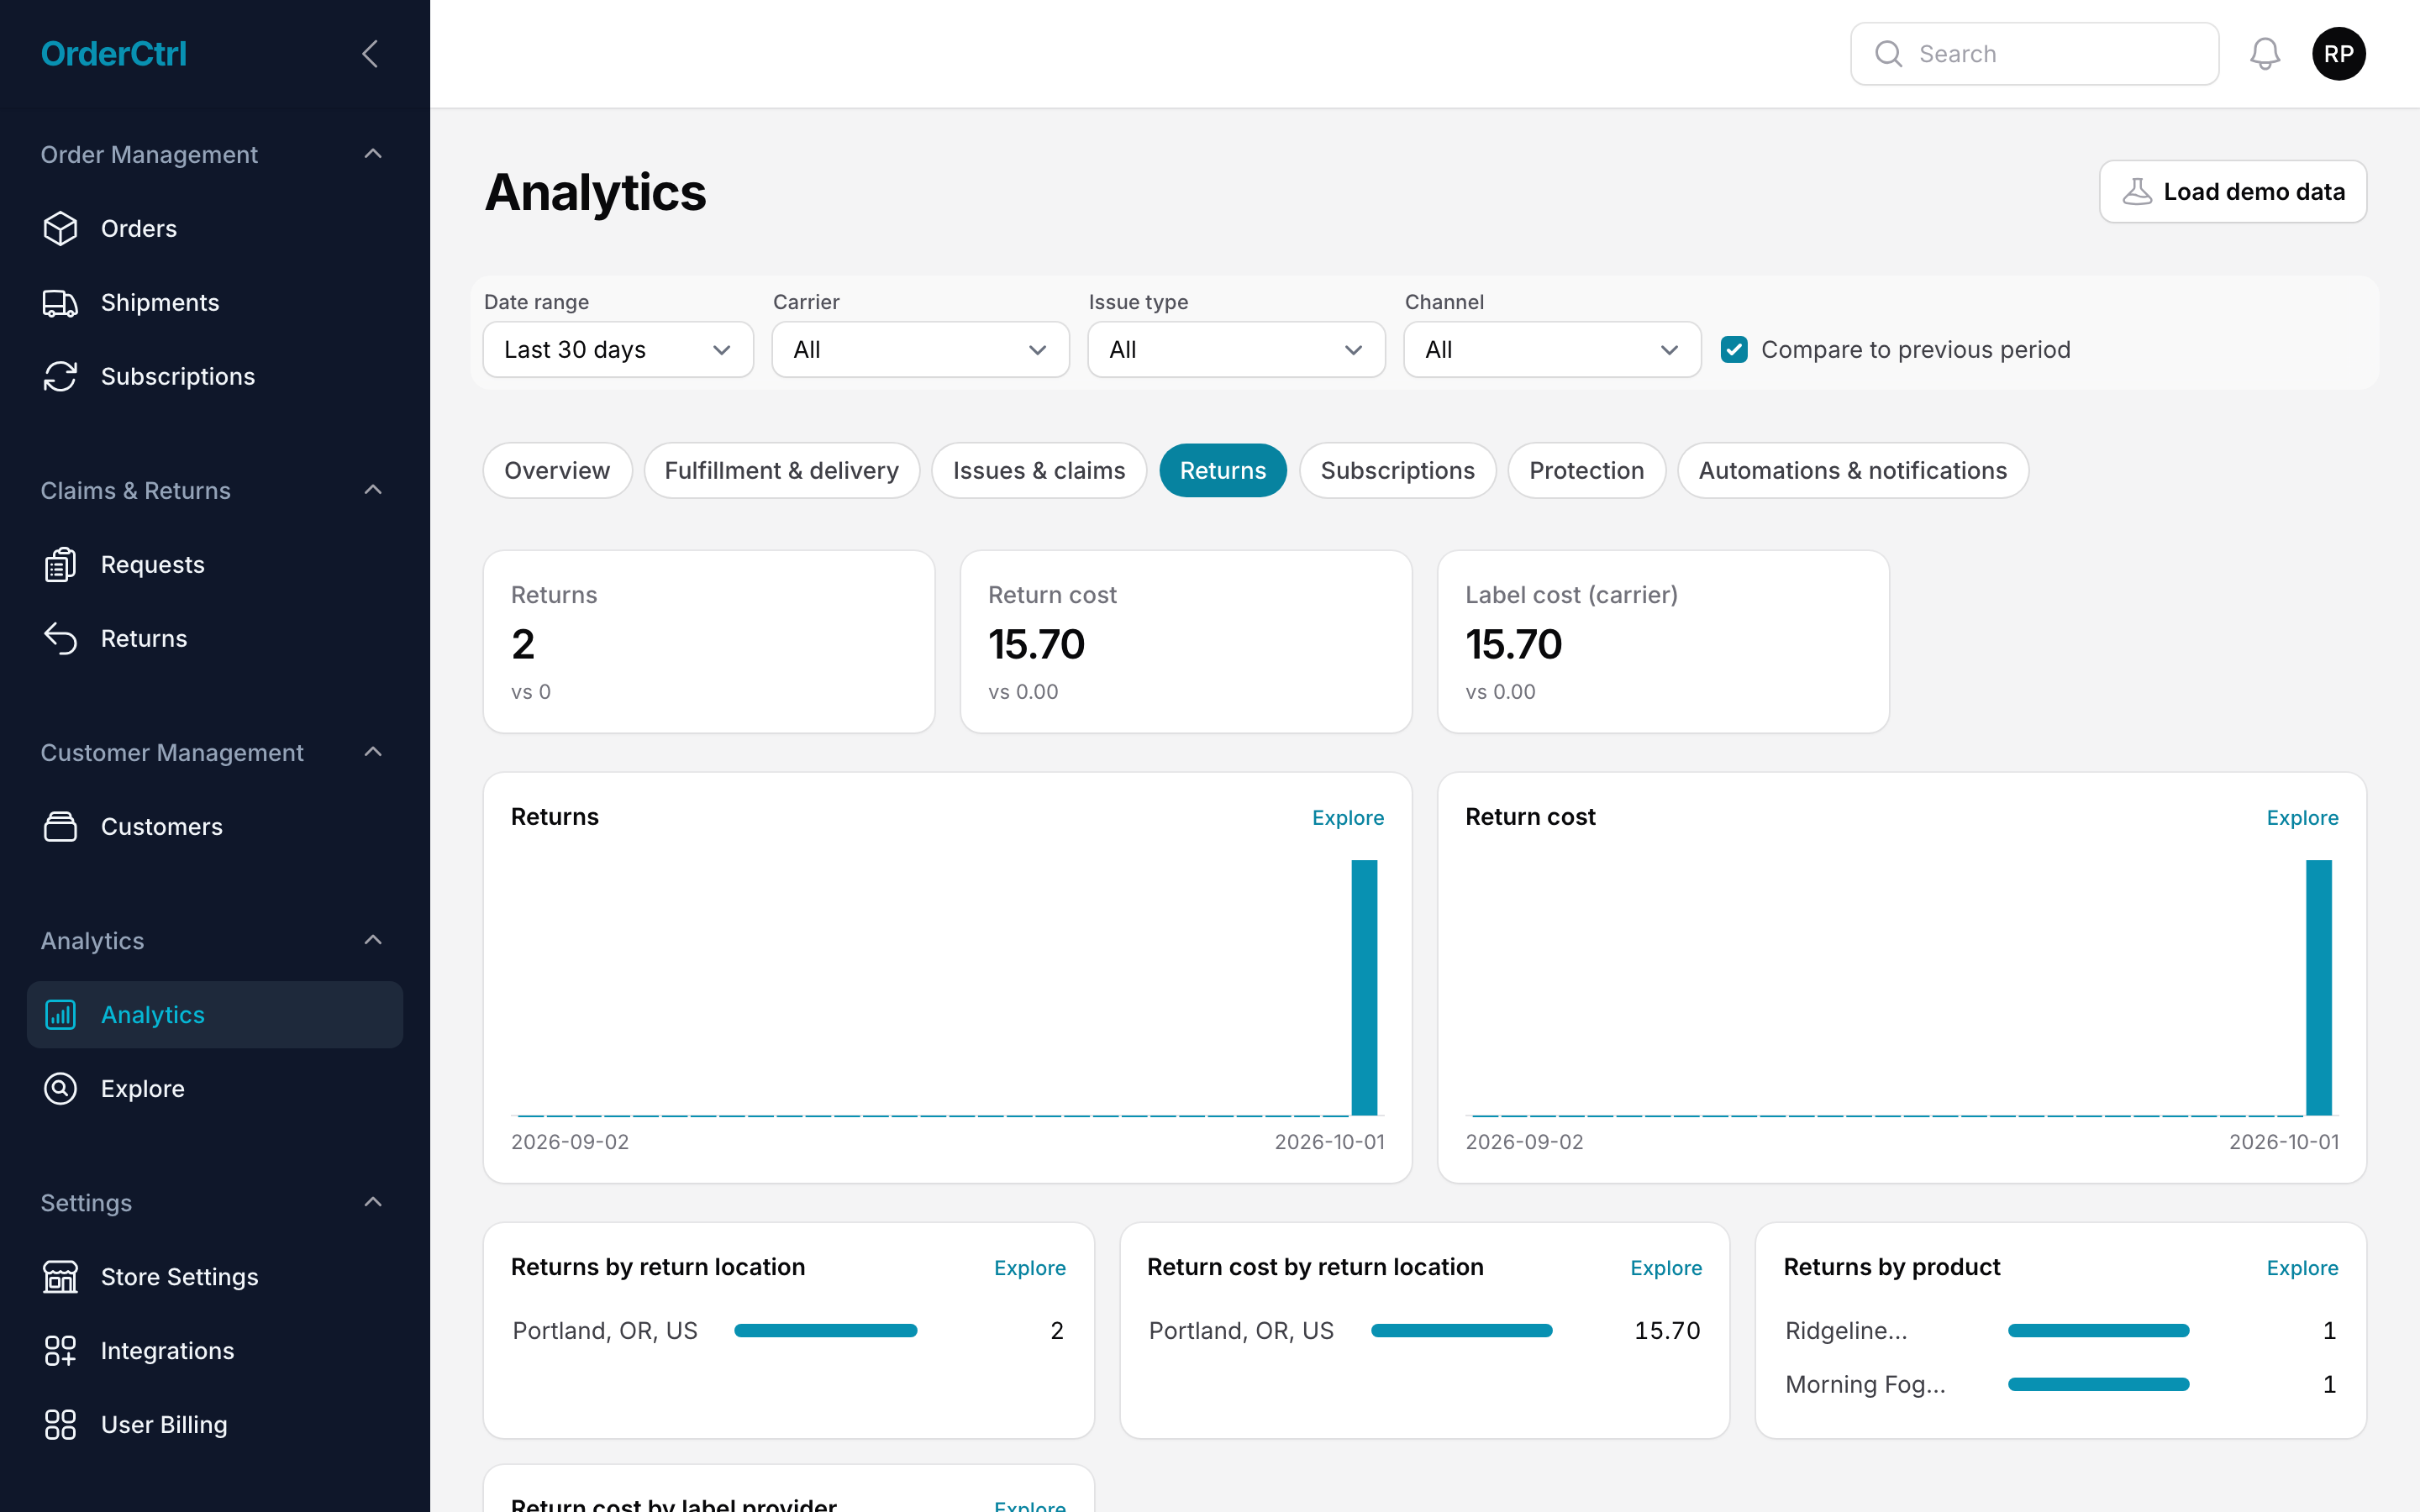Switch to Issues & claims tab
The width and height of the screenshot is (2420, 1512).
click(x=1038, y=470)
